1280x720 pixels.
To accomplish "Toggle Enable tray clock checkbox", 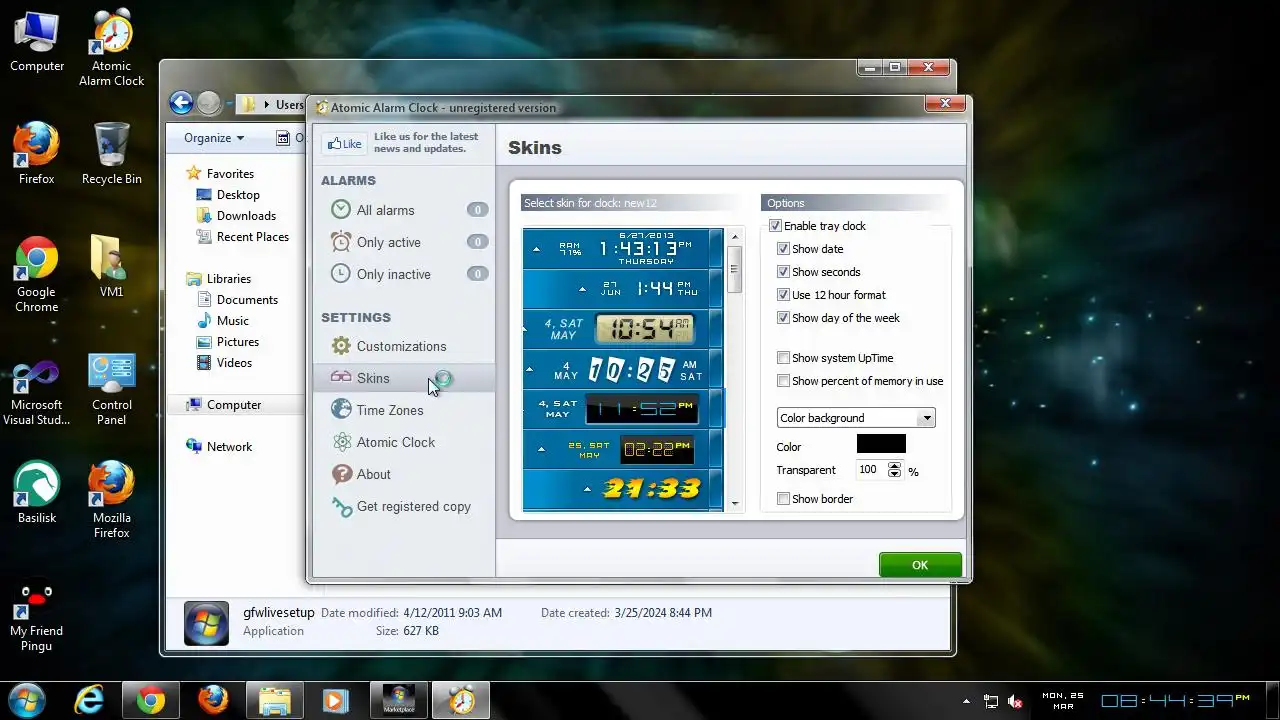I will point(775,226).
